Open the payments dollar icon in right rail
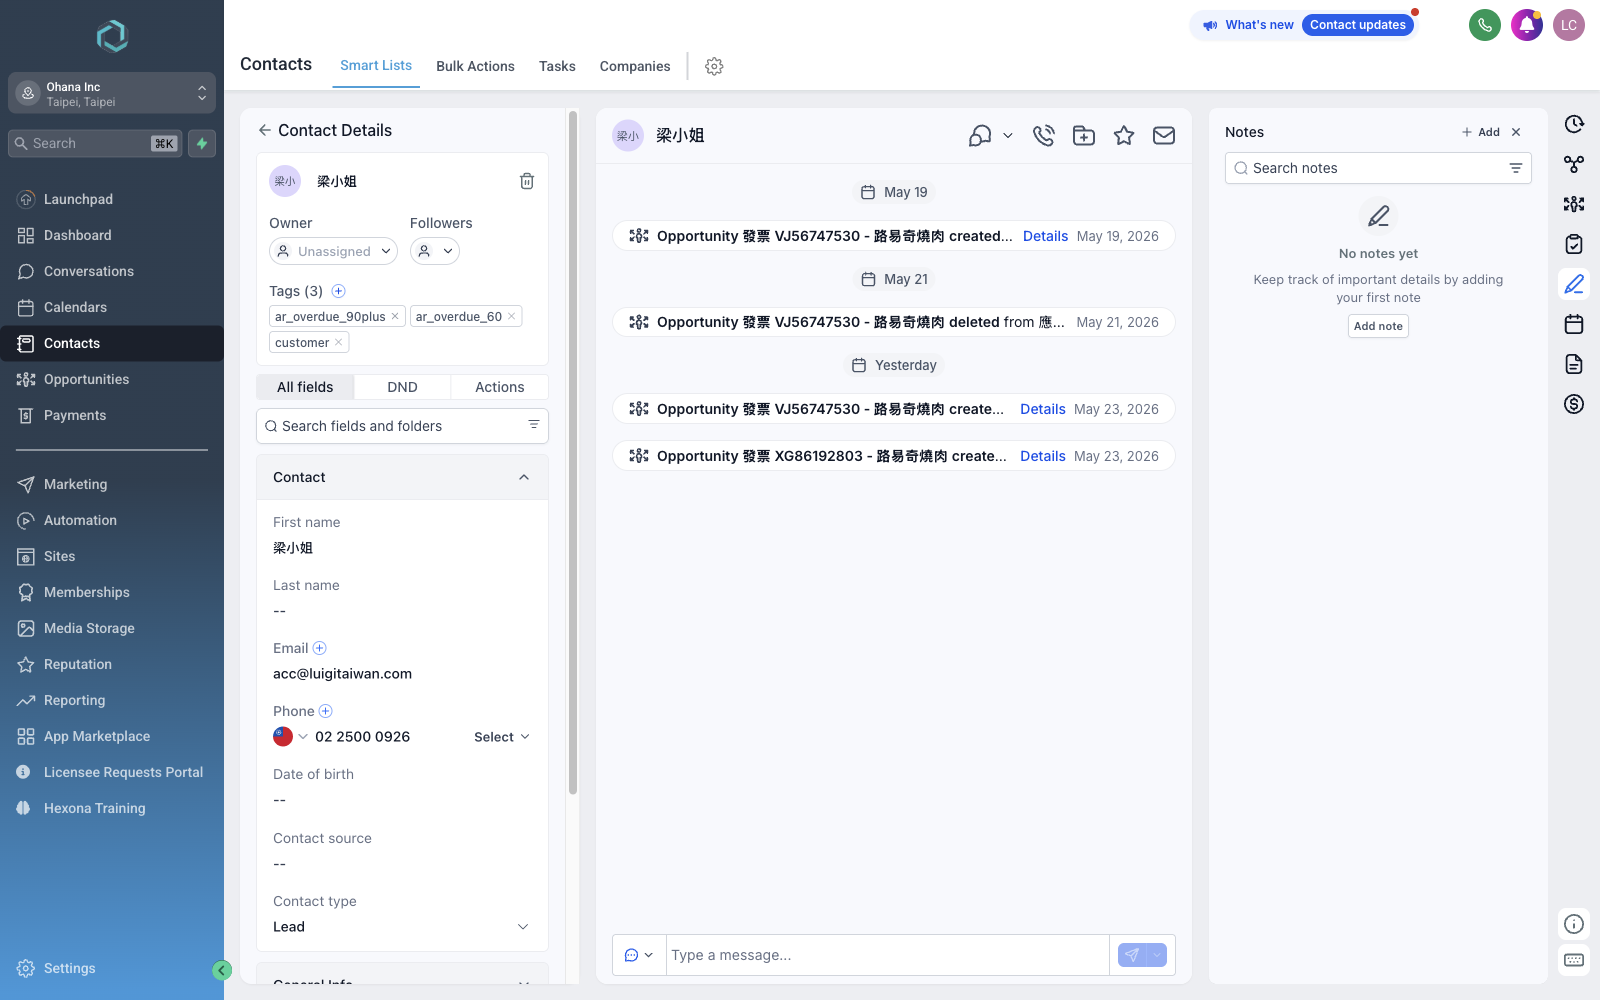Image resolution: width=1600 pixels, height=1000 pixels. (x=1574, y=404)
